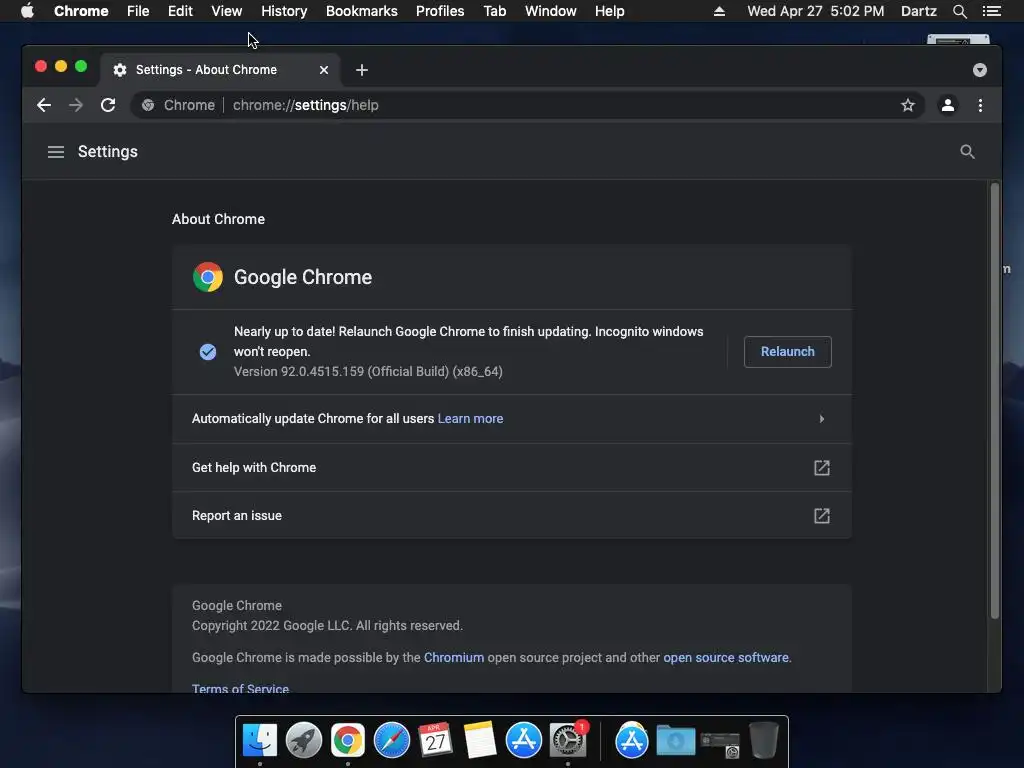Open Notes from the Dock
Screen dimensions: 1024x768
pos(480,740)
